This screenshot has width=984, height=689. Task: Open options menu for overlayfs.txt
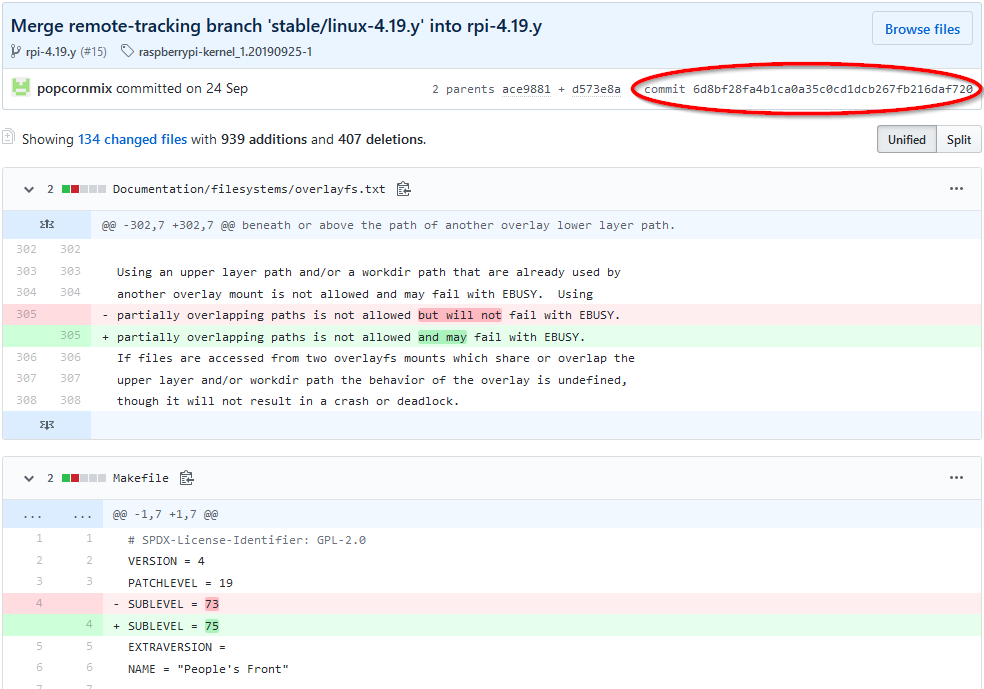tap(956, 188)
